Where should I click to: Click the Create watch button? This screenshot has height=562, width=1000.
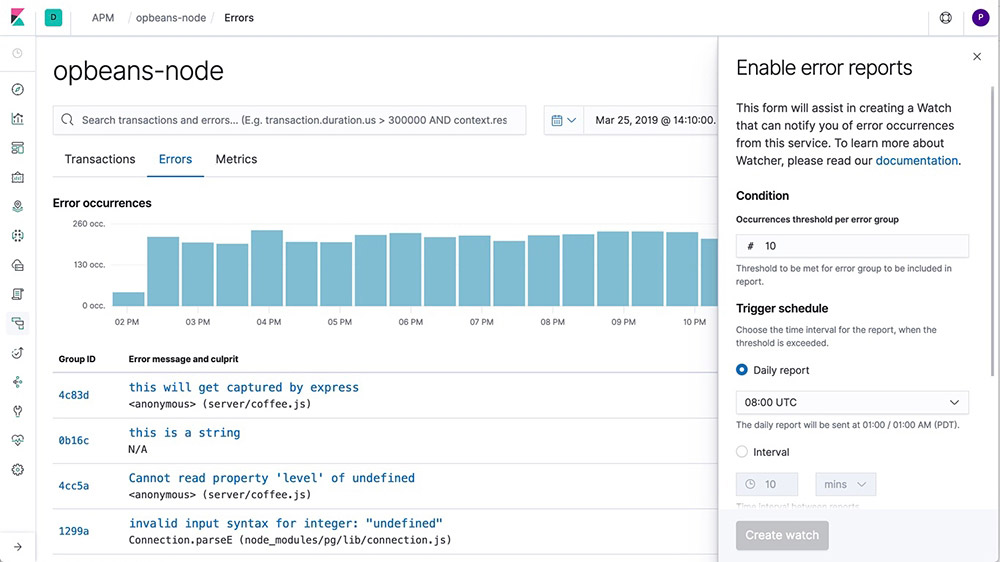782,535
